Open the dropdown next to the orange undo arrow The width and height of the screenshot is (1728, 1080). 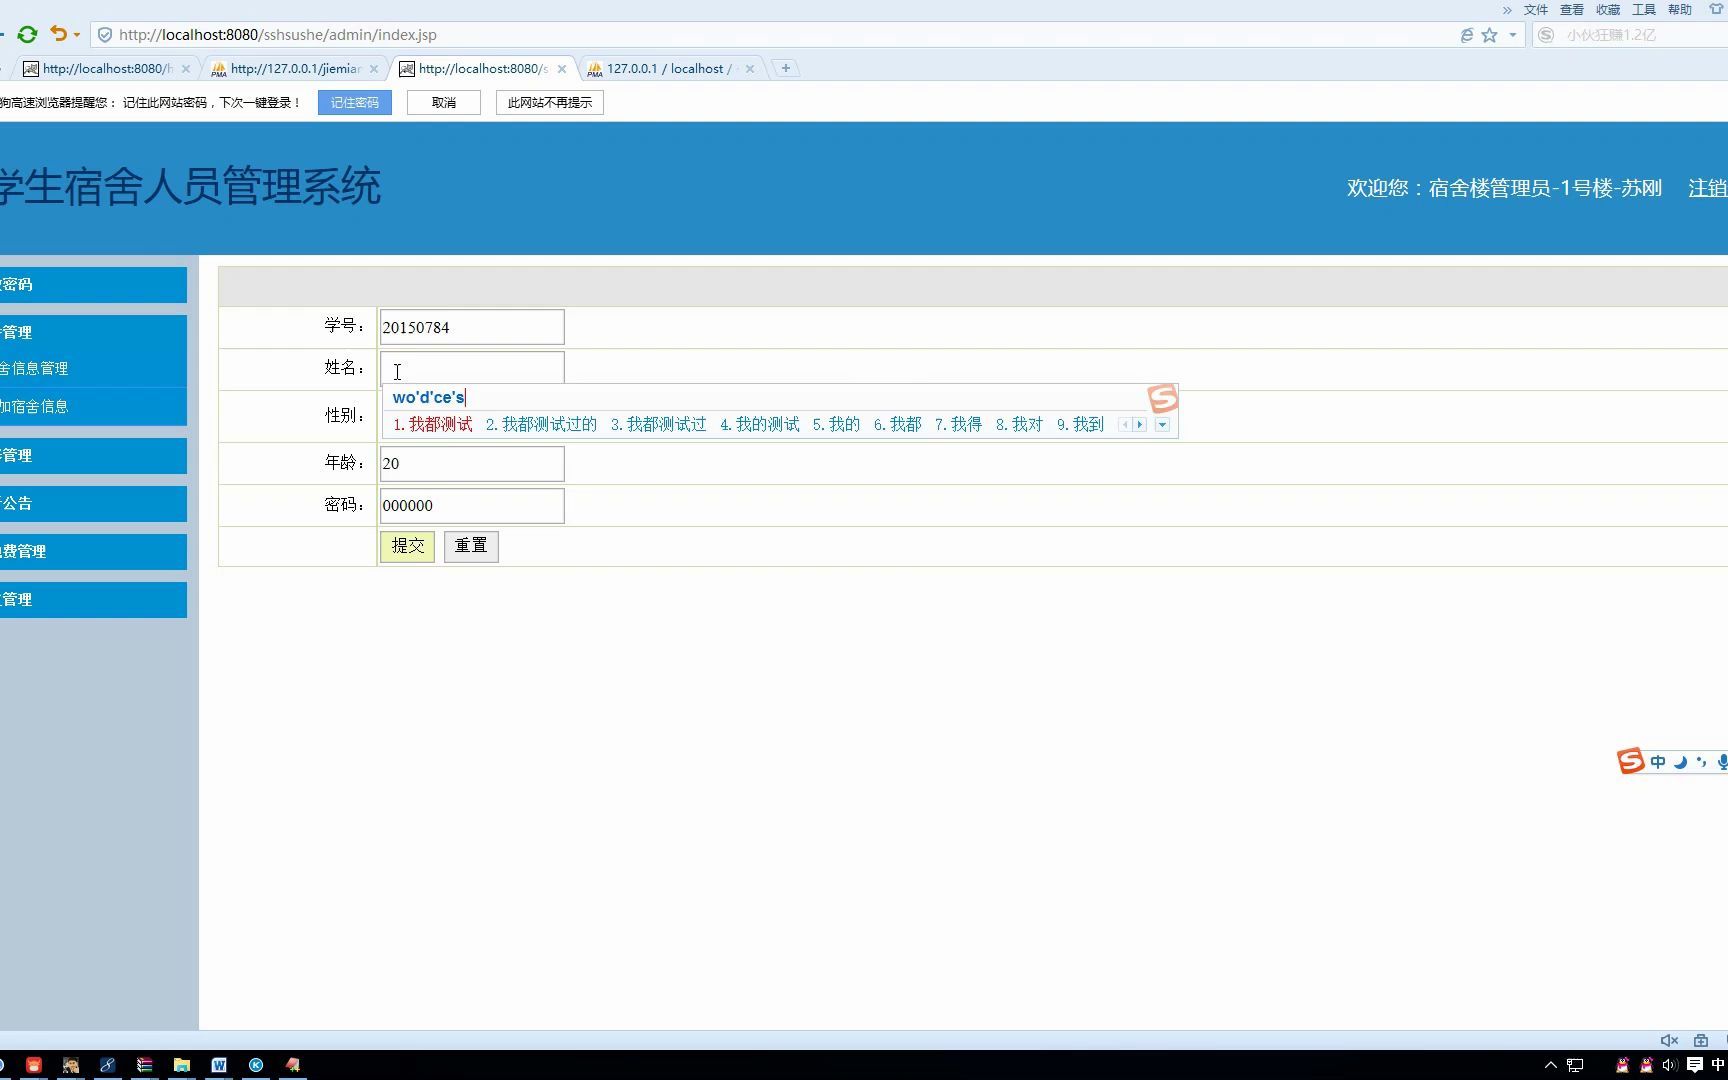[x=77, y=35]
